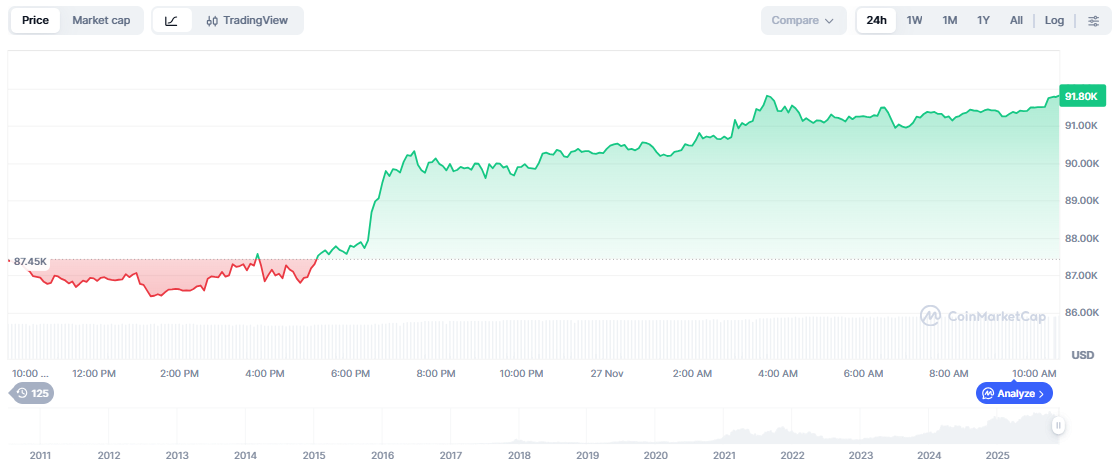Click the 2019 year on the timeline
Screen dimensions: 1118x474
pos(587,455)
